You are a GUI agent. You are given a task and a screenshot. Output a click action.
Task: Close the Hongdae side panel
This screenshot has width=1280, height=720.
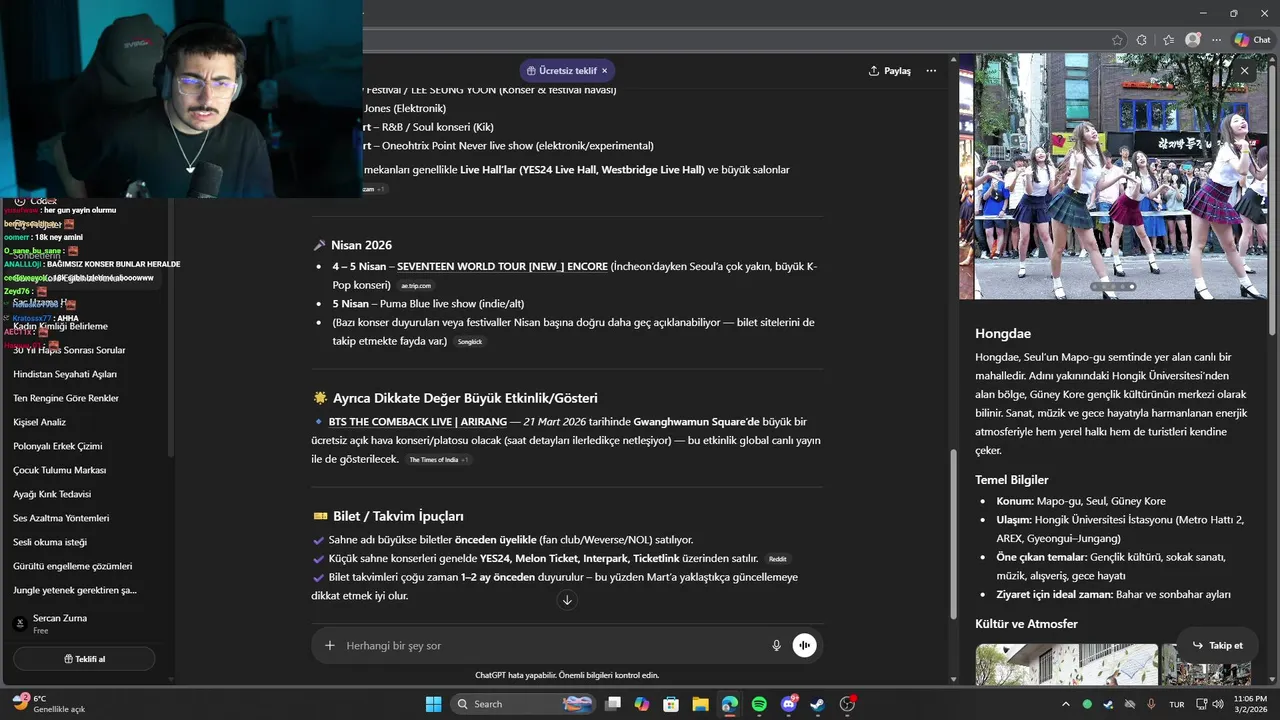pos(1244,71)
